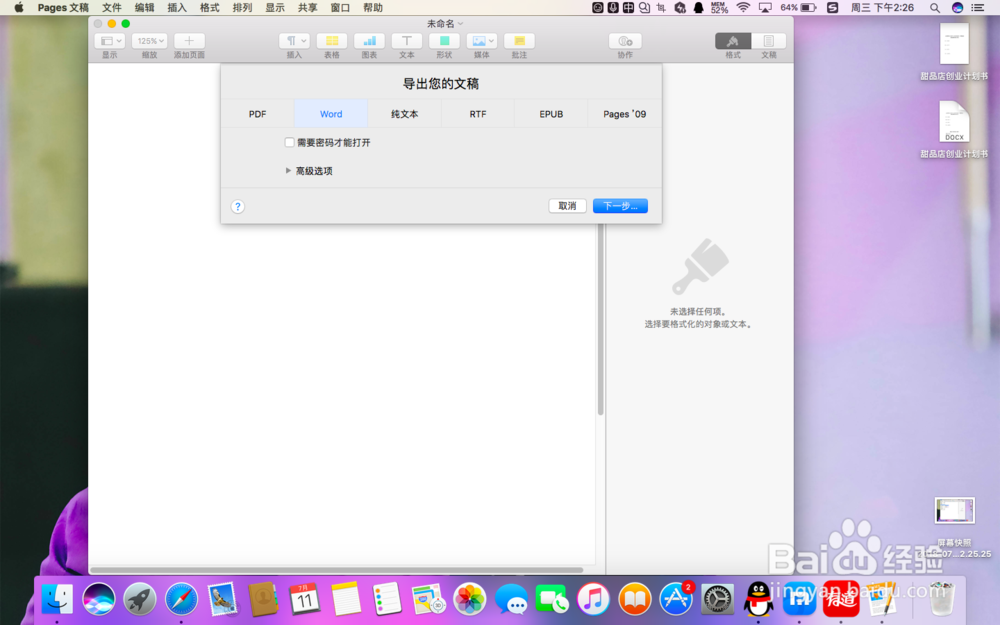This screenshot has height=625, width=1000.
Task: Open the 编辑 menu
Action: tap(145, 8)
